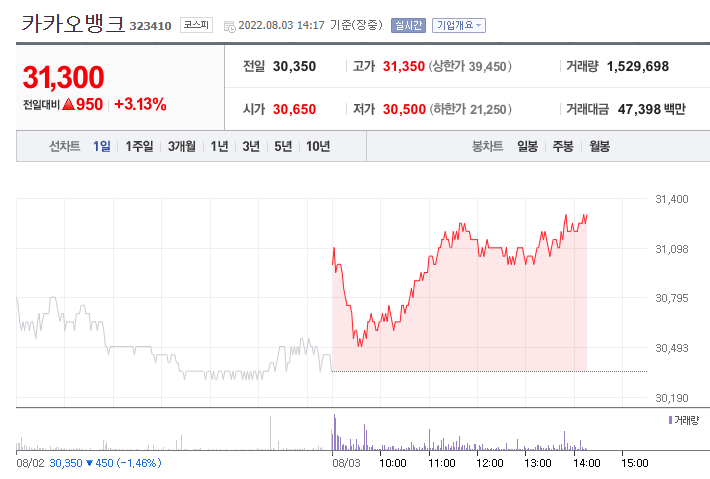The image size is (710, 479).
Task: Click the +3.13% change rate
Action: [140, 105]
